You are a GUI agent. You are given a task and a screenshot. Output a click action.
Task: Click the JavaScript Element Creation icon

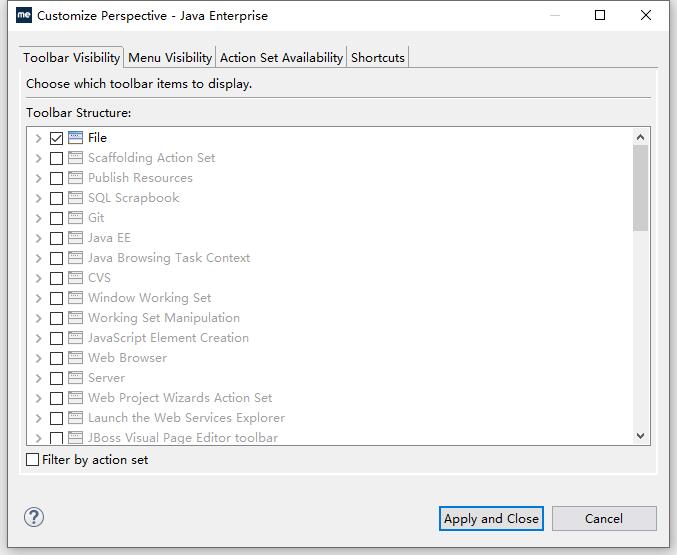[75, 338]
